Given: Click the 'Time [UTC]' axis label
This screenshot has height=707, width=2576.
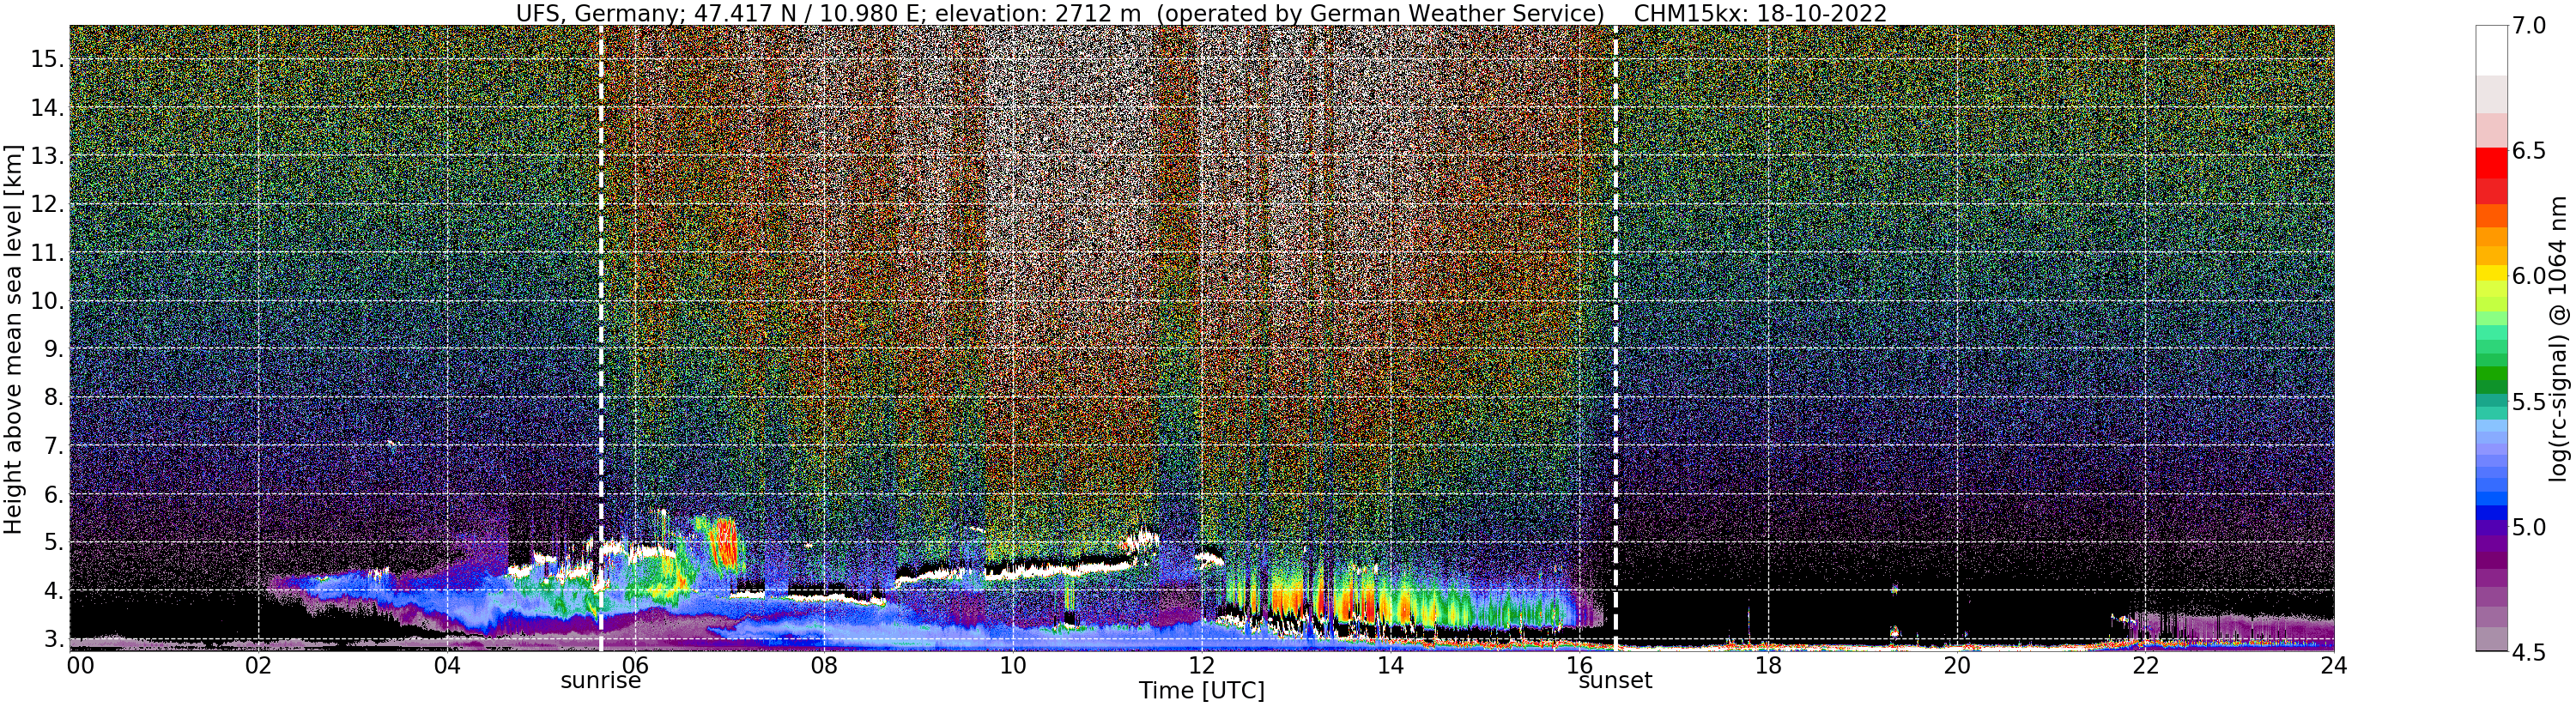Looking at the screenshot, I should 1201,691.
